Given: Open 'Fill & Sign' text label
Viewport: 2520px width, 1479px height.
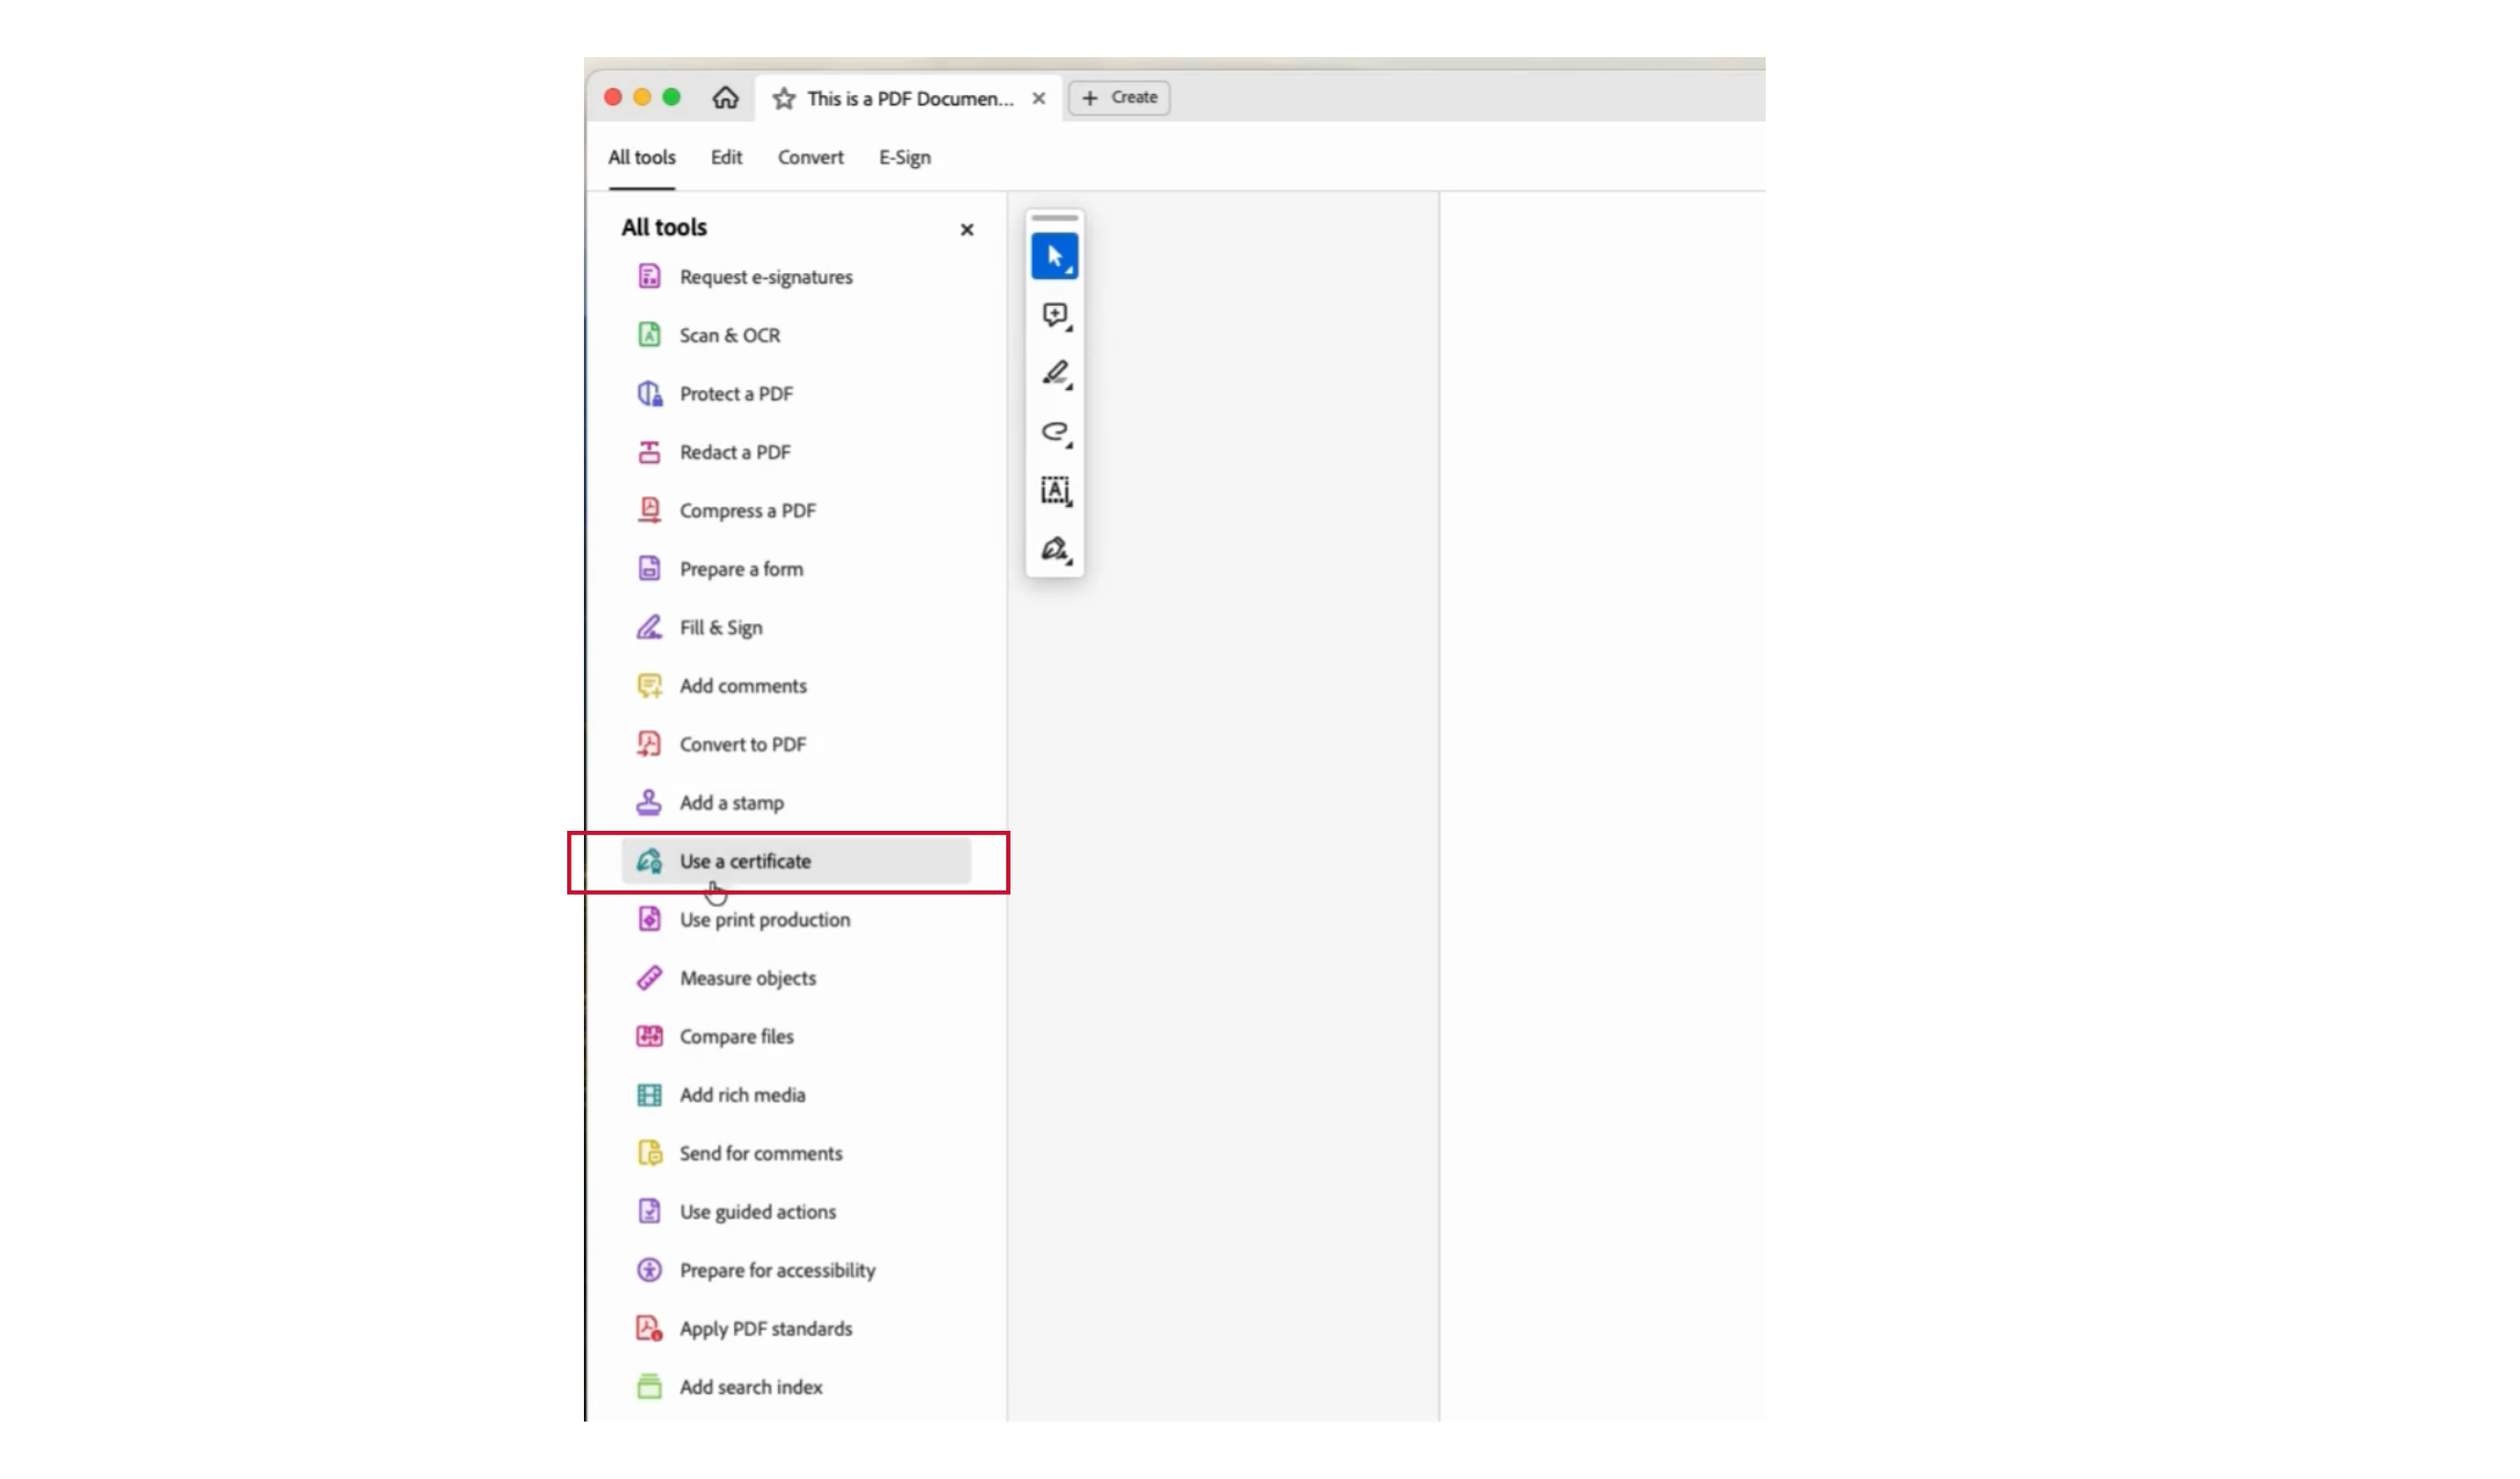Looking at the screenshot, I should pos(721,628).
